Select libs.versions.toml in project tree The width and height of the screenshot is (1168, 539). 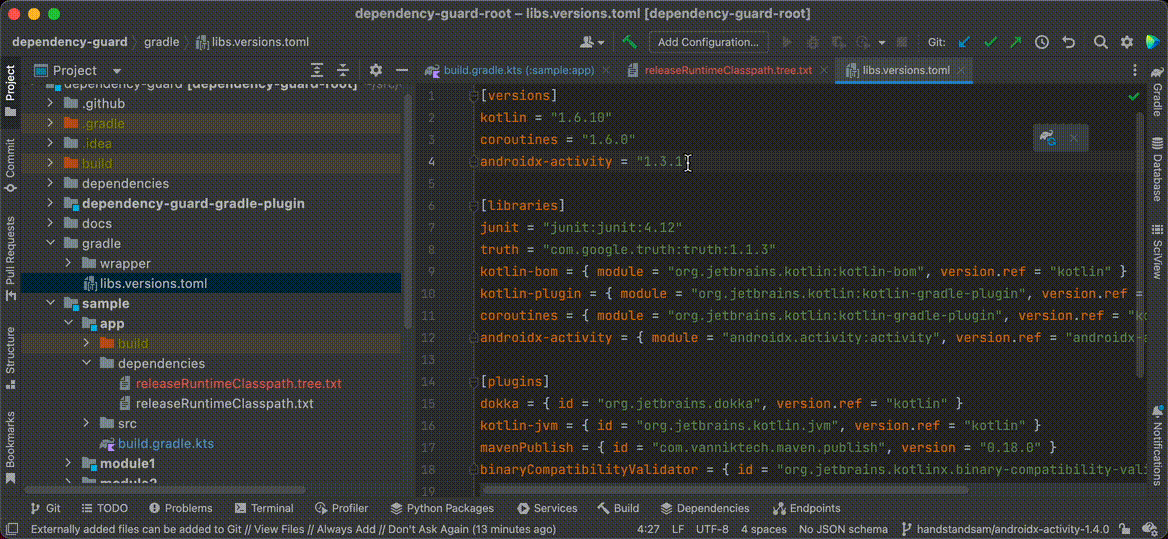(x=153, y=284)
